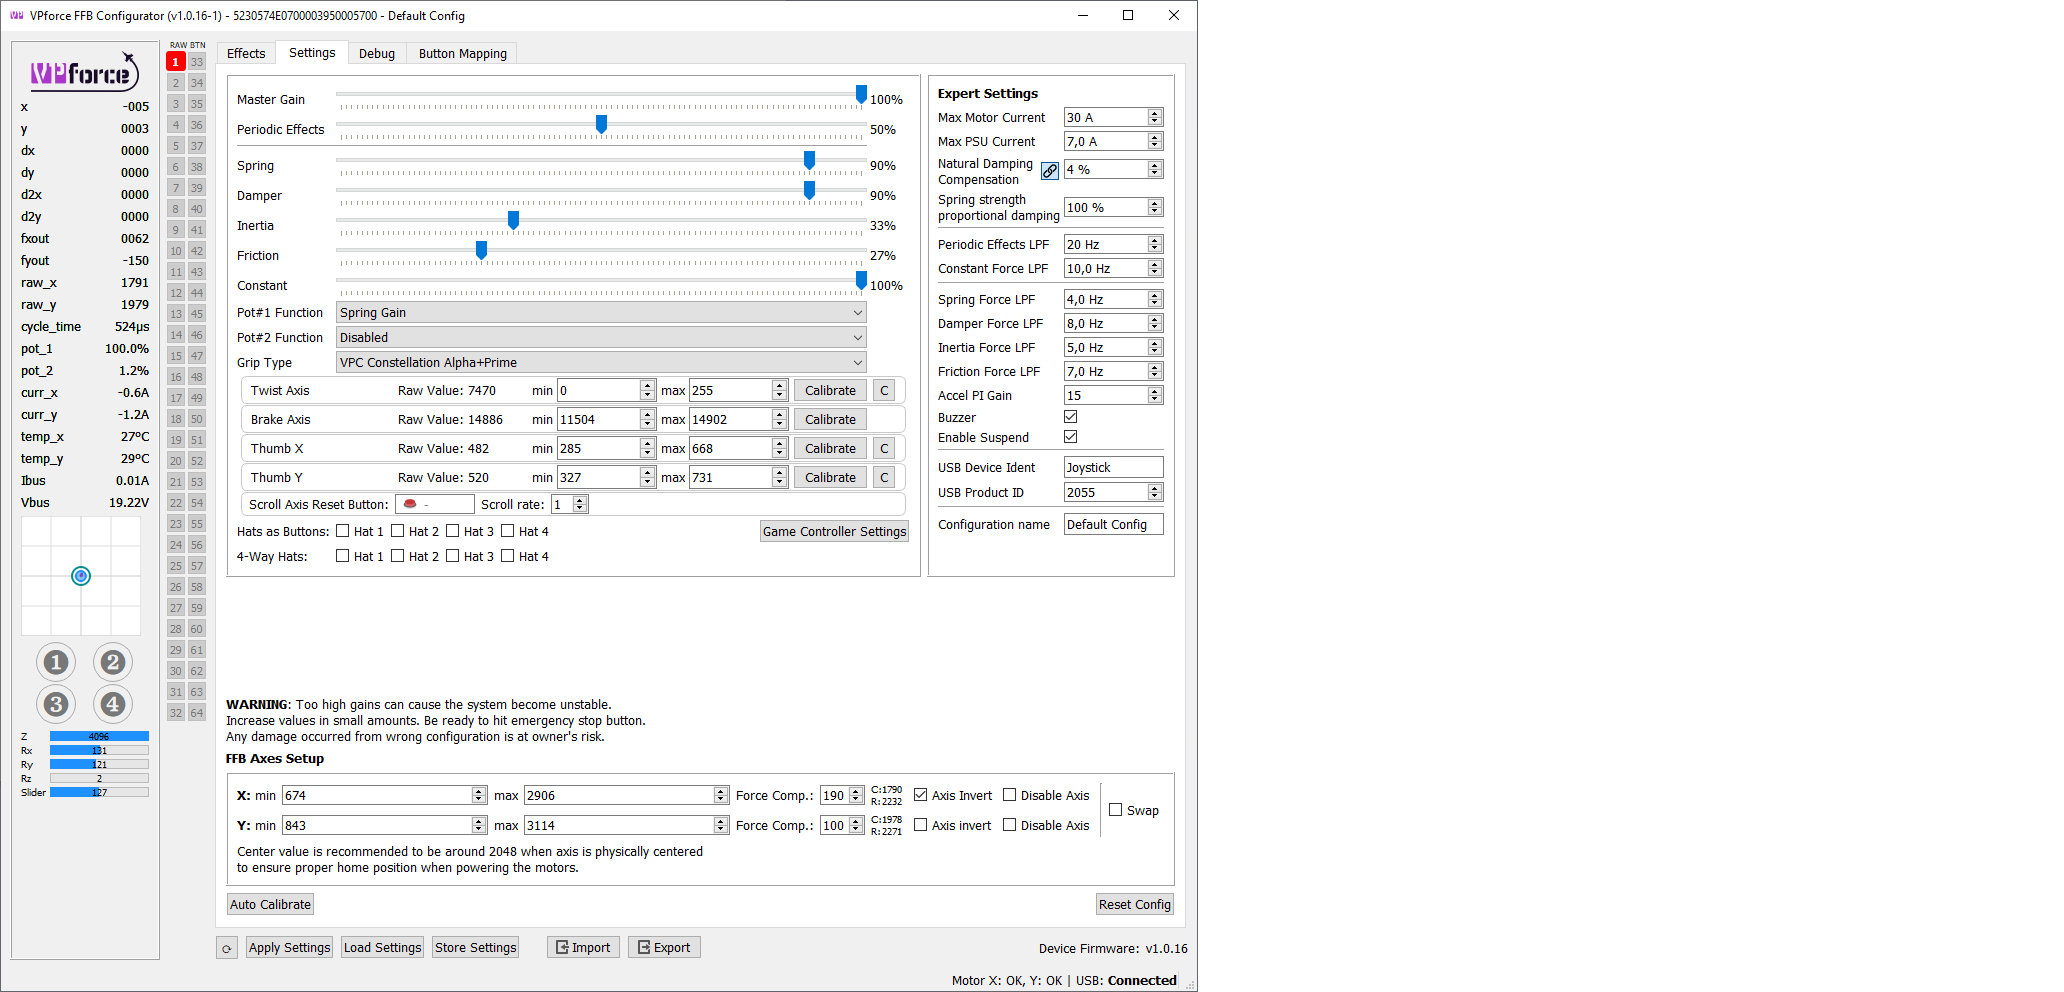Click the Export button
Viewport: 2064px width, 992px height.
tap(664, 947)
